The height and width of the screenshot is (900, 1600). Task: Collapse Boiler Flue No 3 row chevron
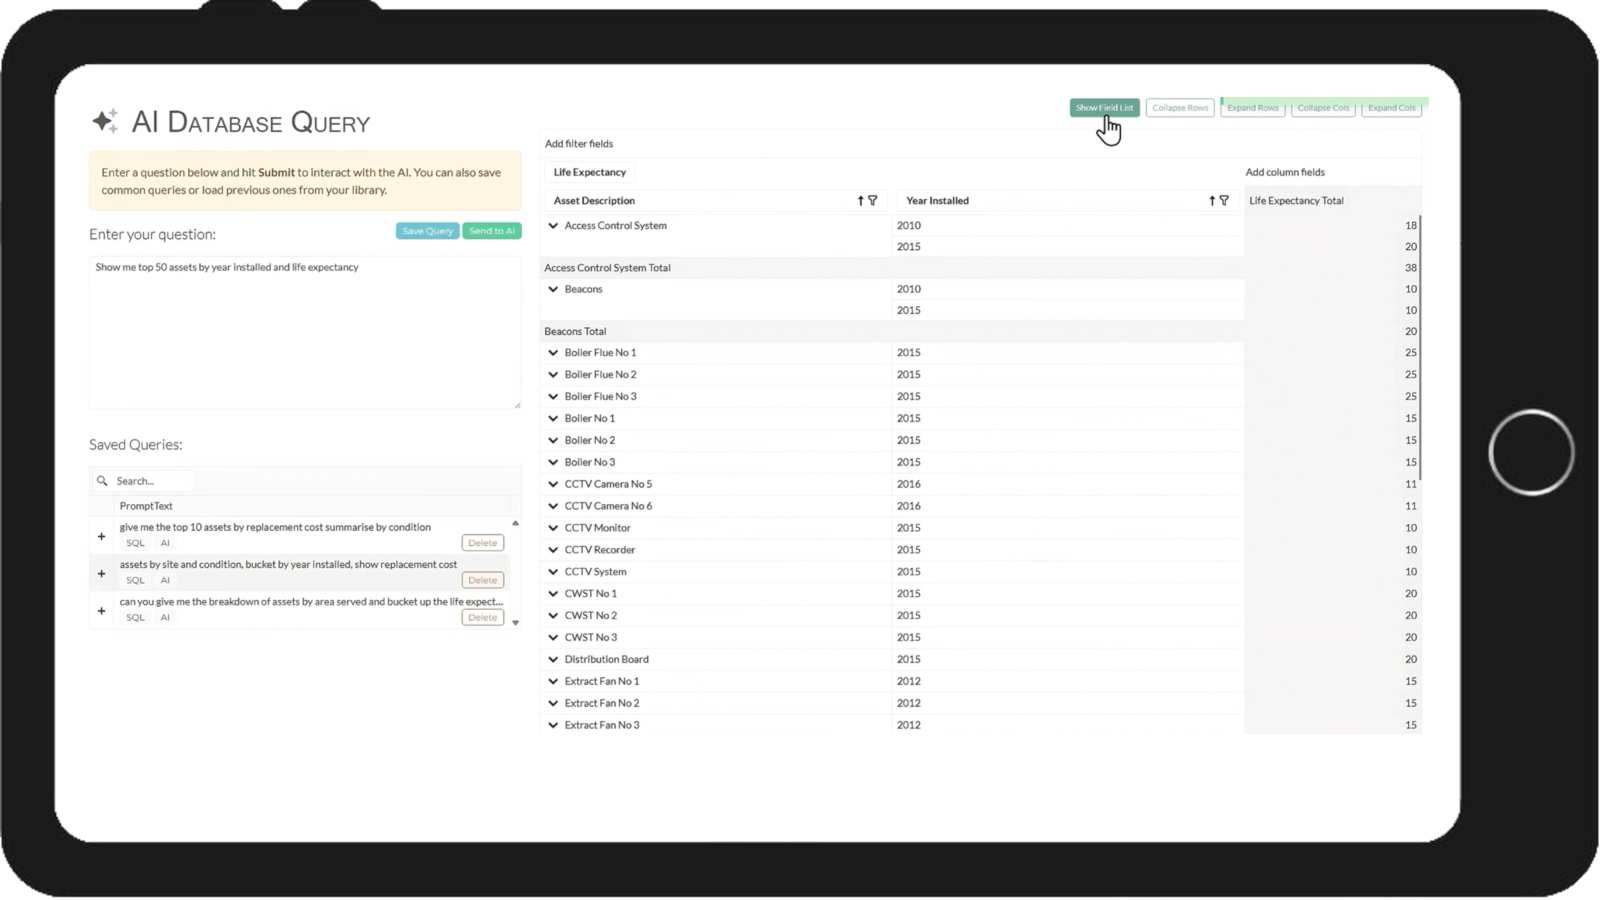(x=553, y=397)
